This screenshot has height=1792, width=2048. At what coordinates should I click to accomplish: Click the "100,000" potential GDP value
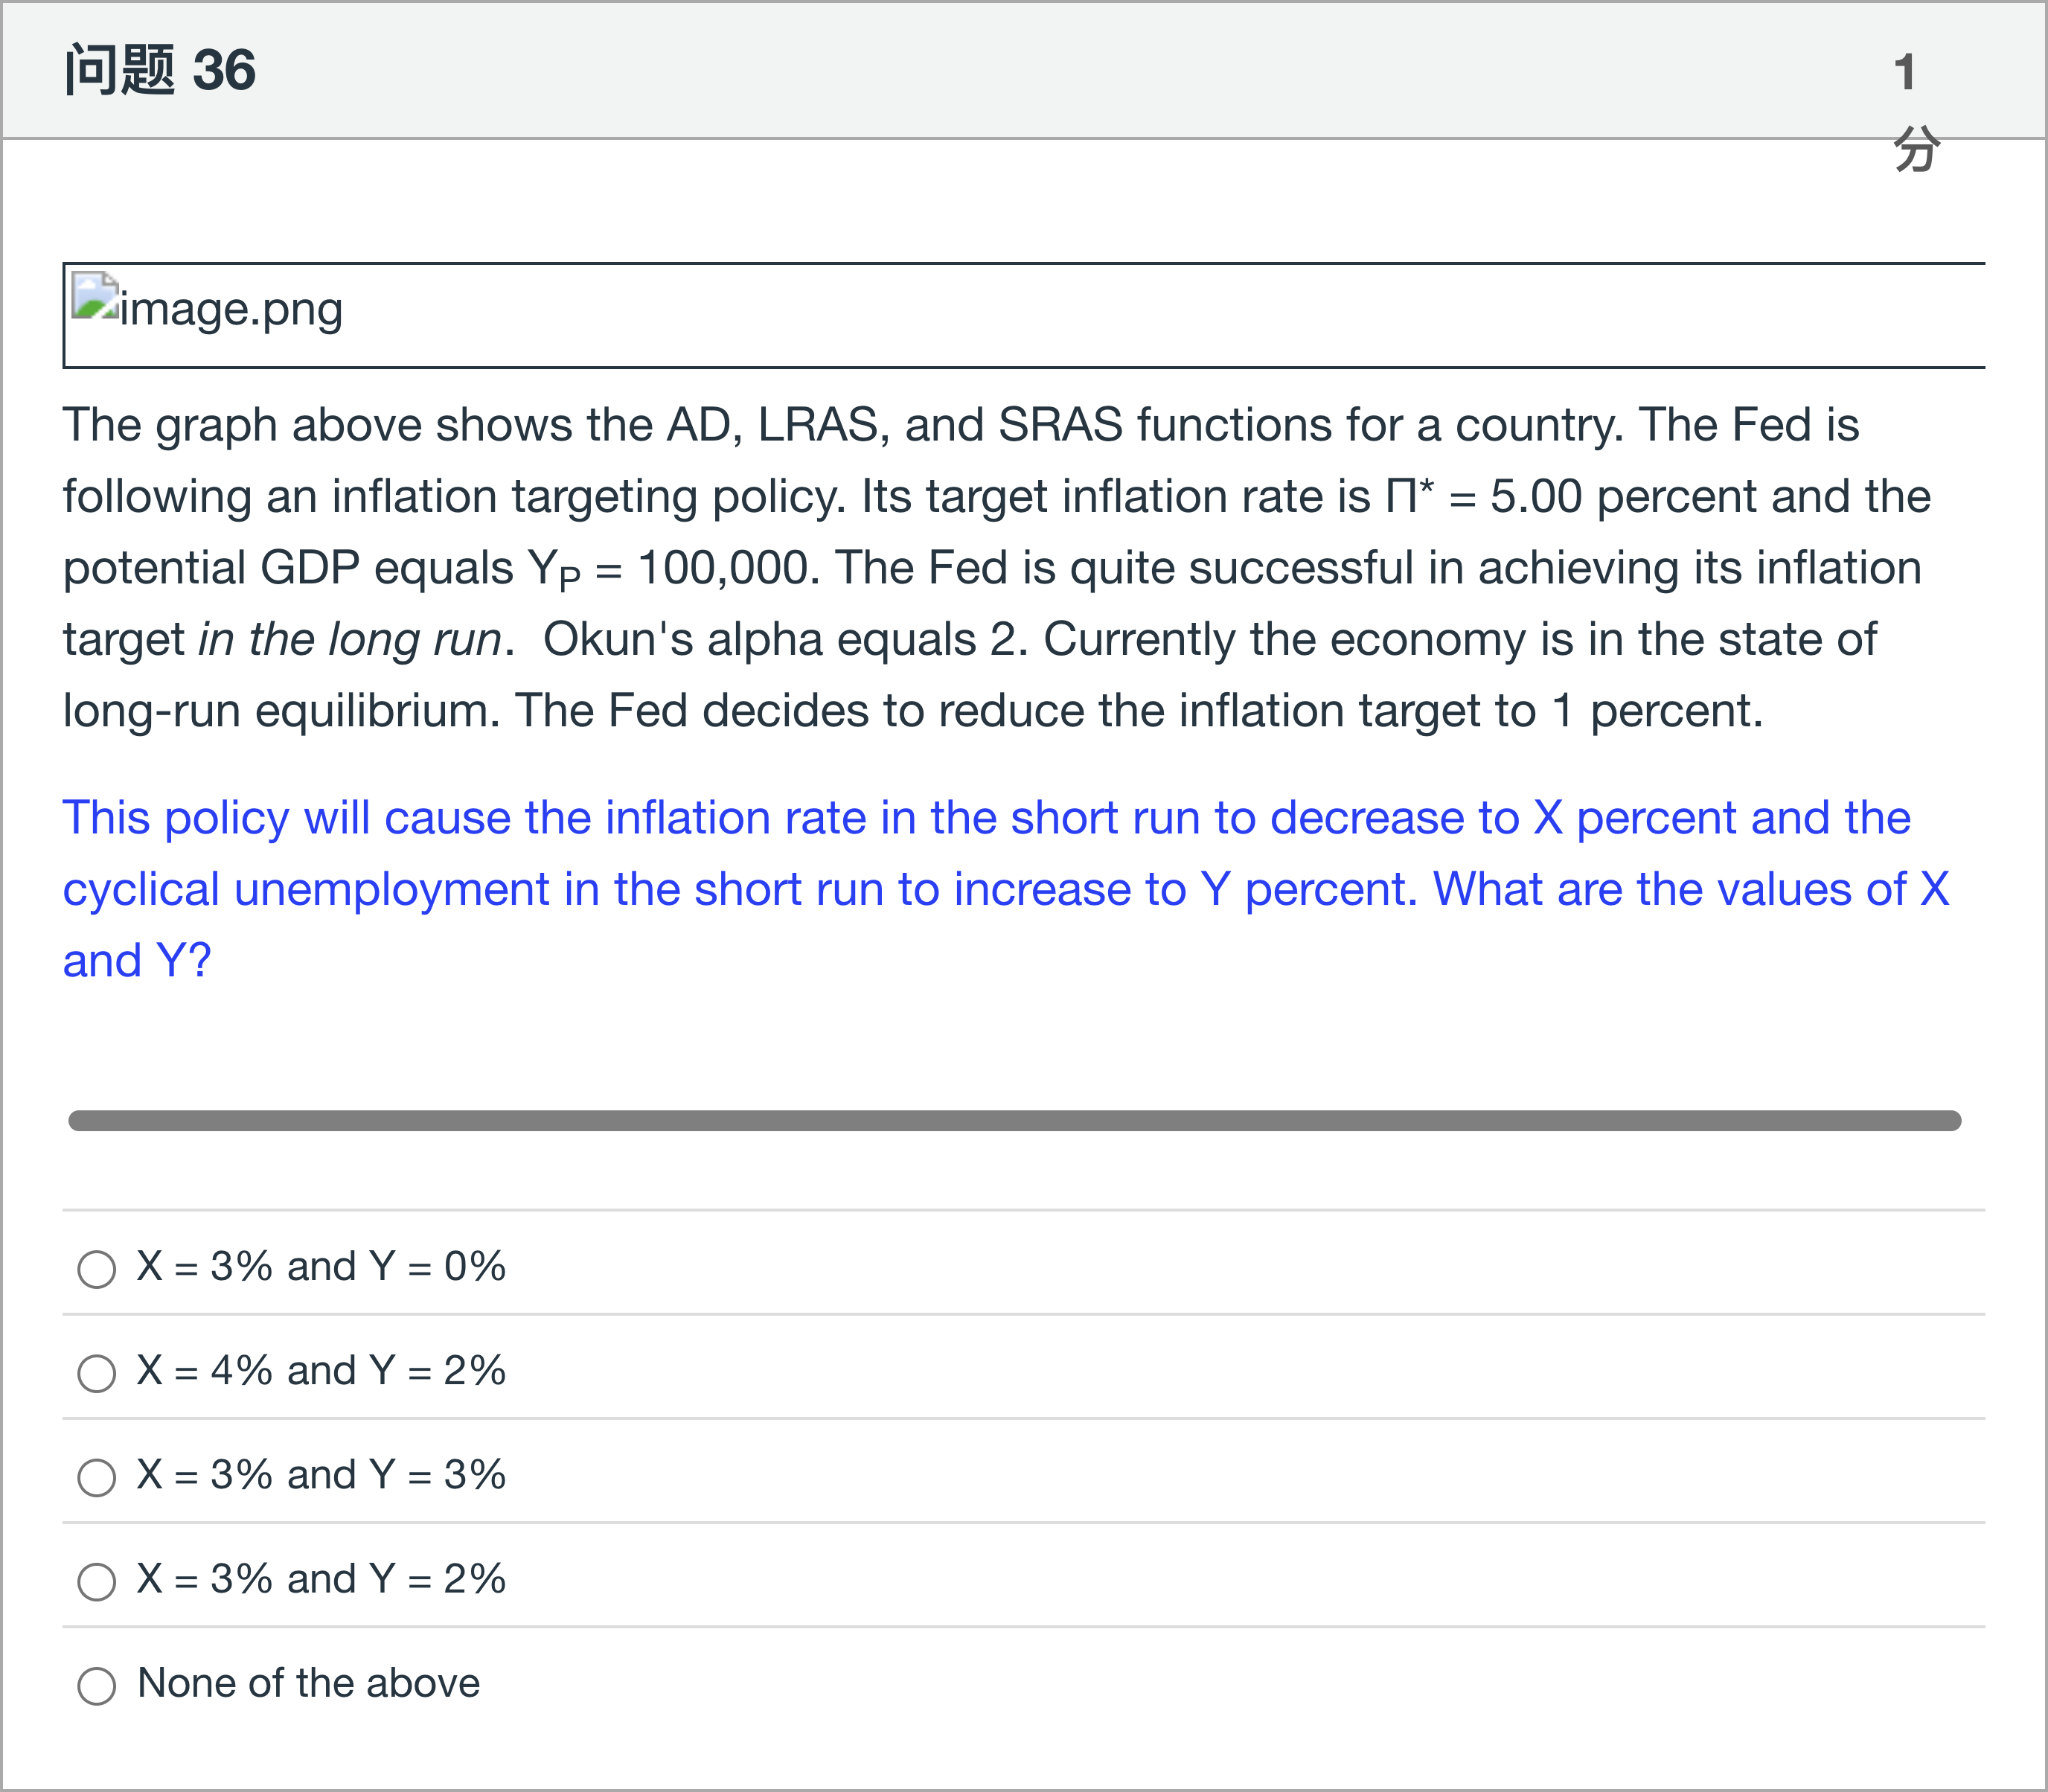coord(722,568)
